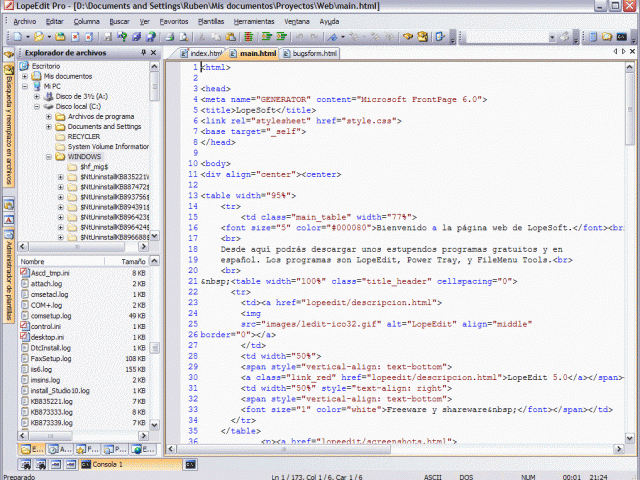Click the red A icon on left sidebar
The image size is (640, 480).
(x=9, y=220)
